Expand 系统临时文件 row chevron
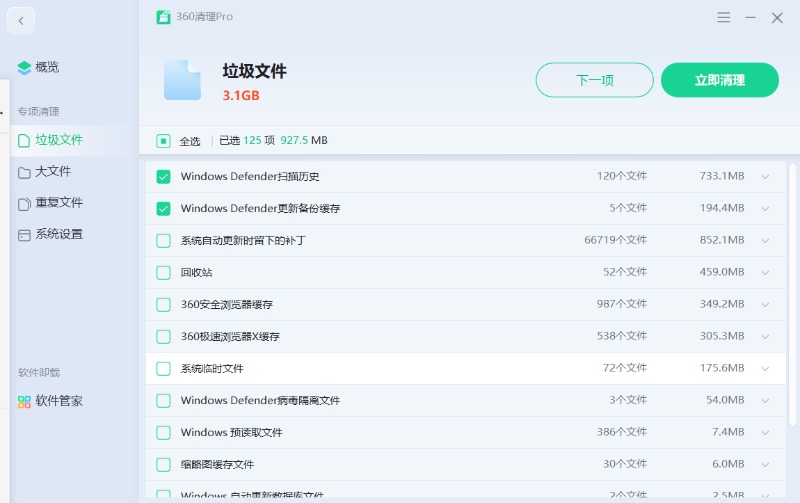This screenshot has height=503, width=800. pyautogui.click(x=765, y=369)
